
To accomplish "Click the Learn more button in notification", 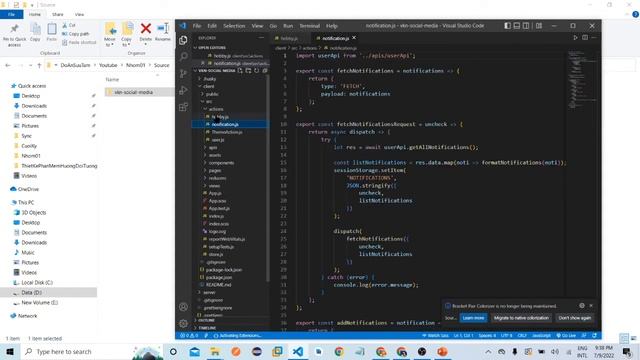I will (473, 318).
